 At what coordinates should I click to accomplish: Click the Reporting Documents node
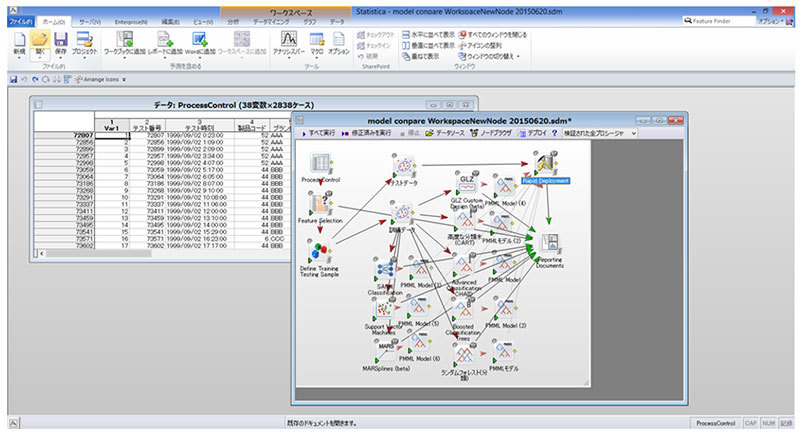[549, 242]
